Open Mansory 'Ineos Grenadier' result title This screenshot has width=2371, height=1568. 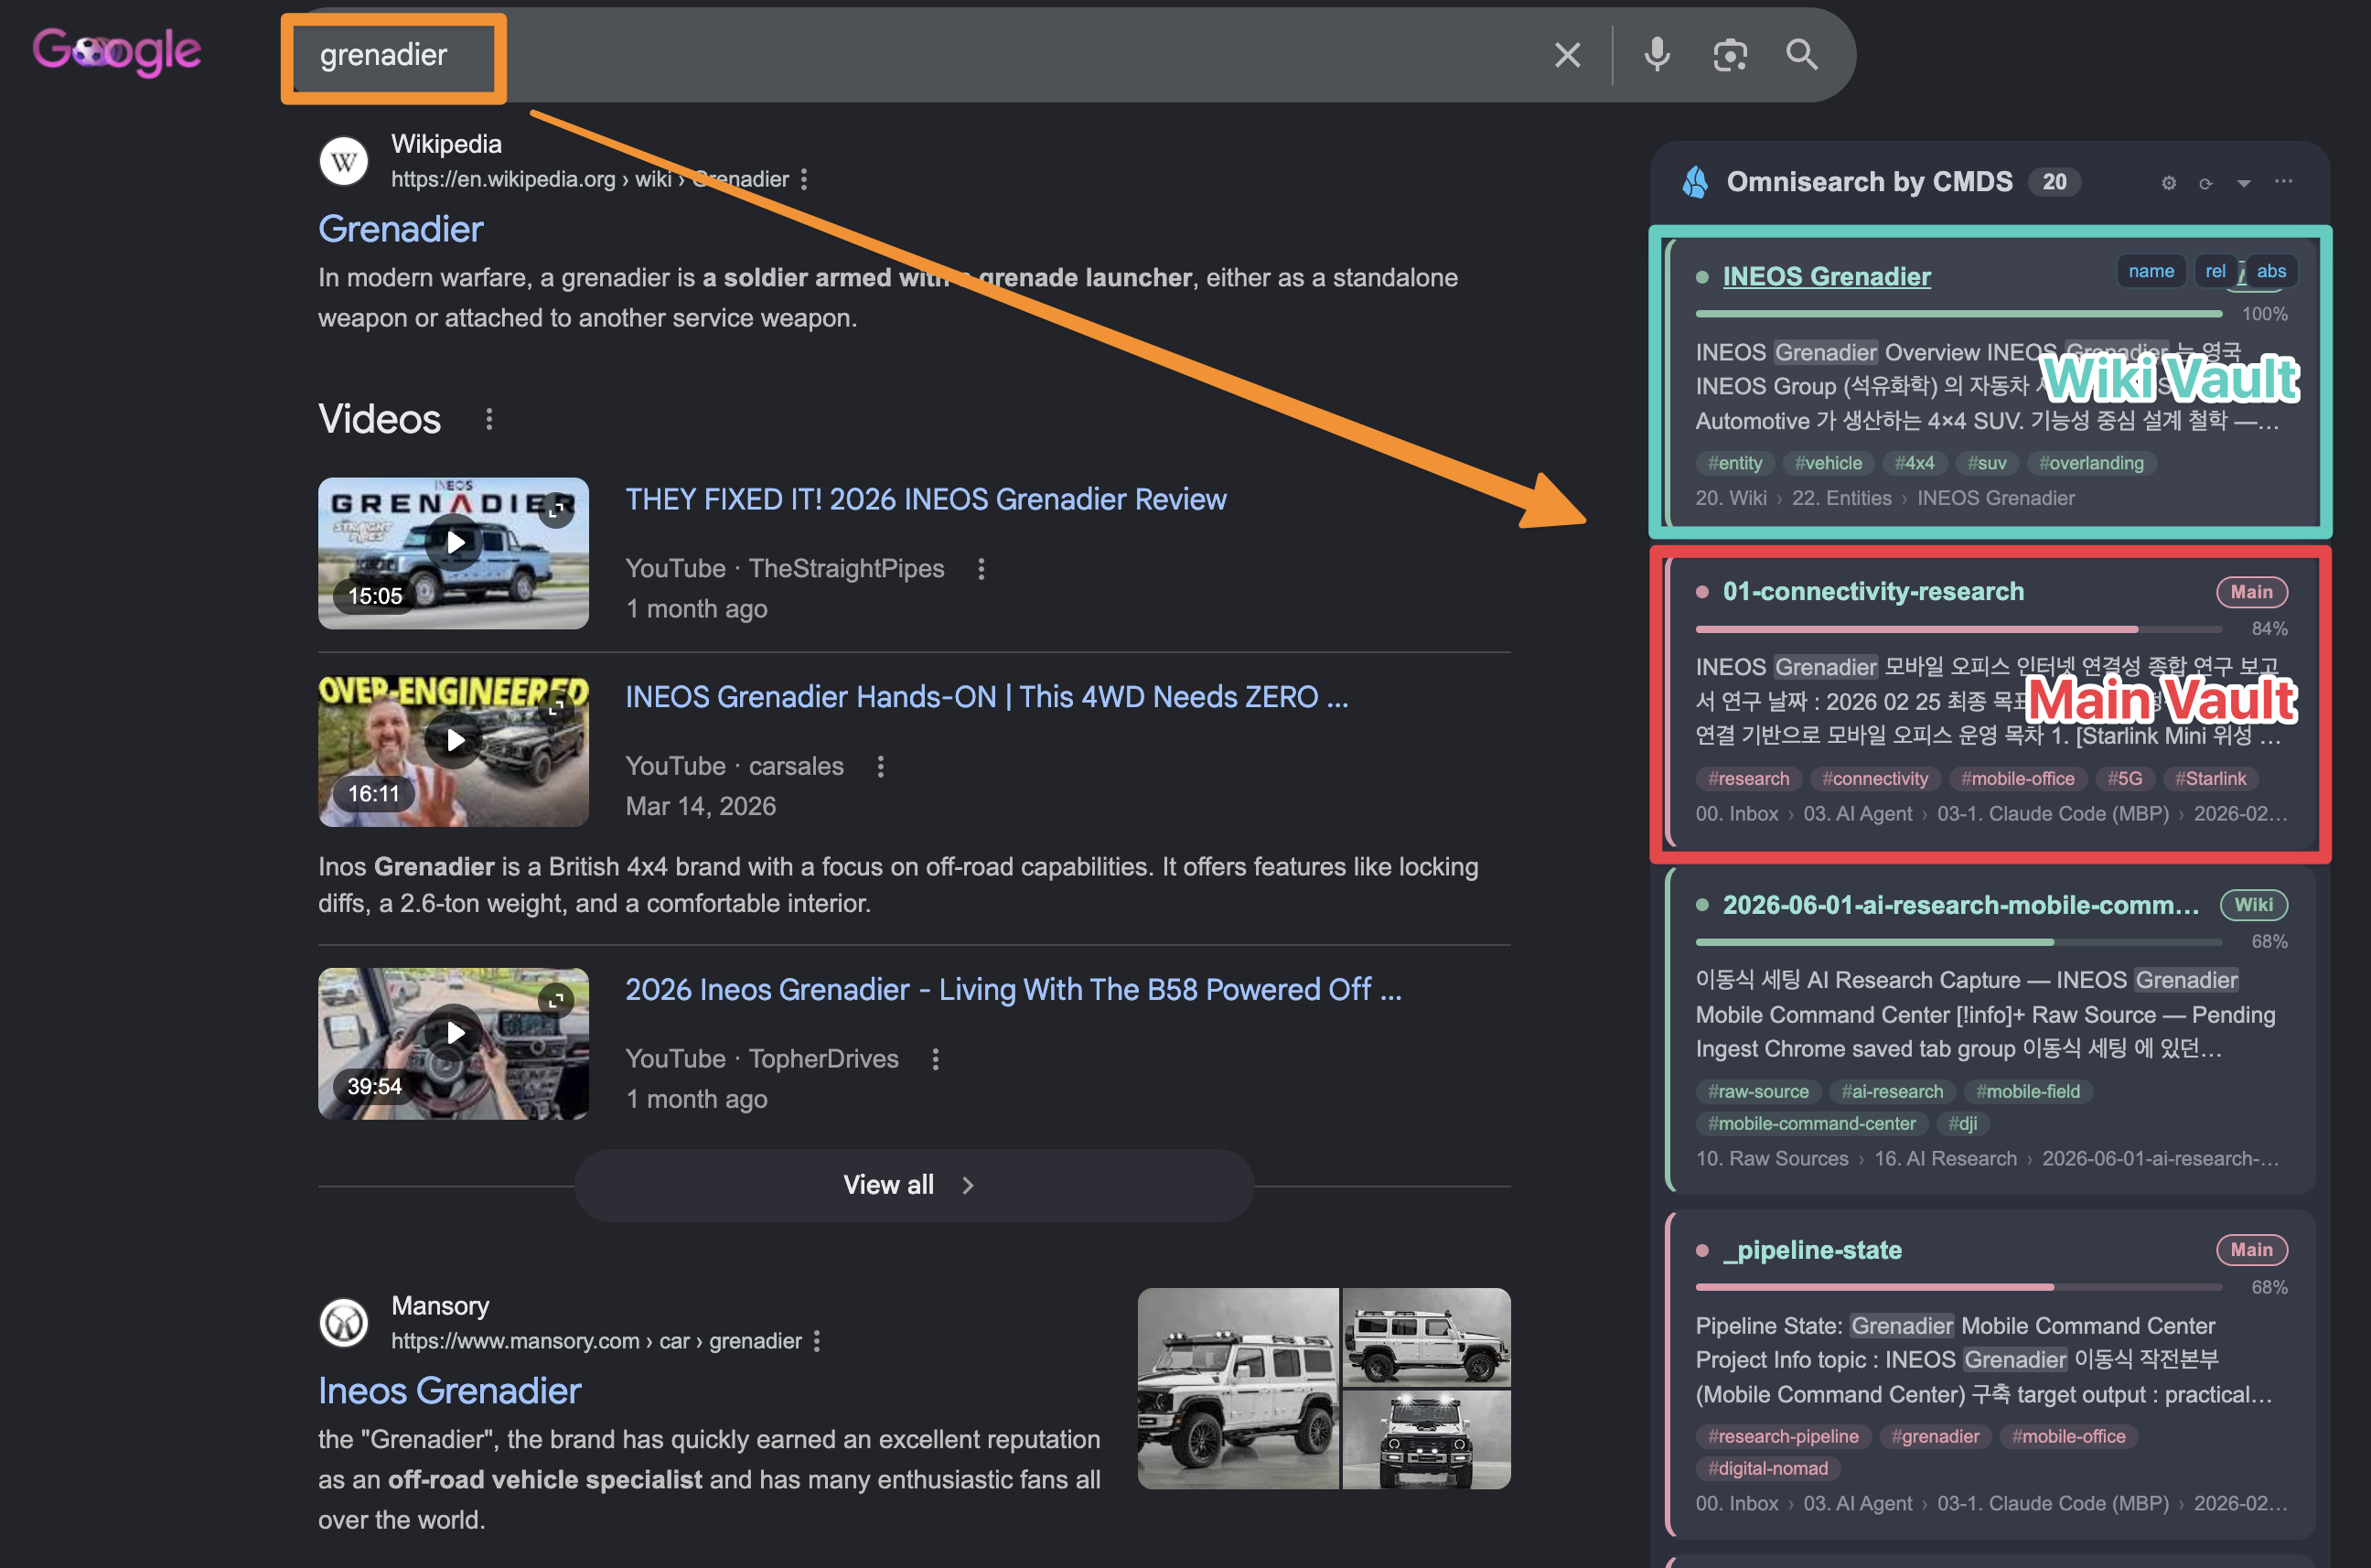pyautogui.click(x=449, y=1391)
